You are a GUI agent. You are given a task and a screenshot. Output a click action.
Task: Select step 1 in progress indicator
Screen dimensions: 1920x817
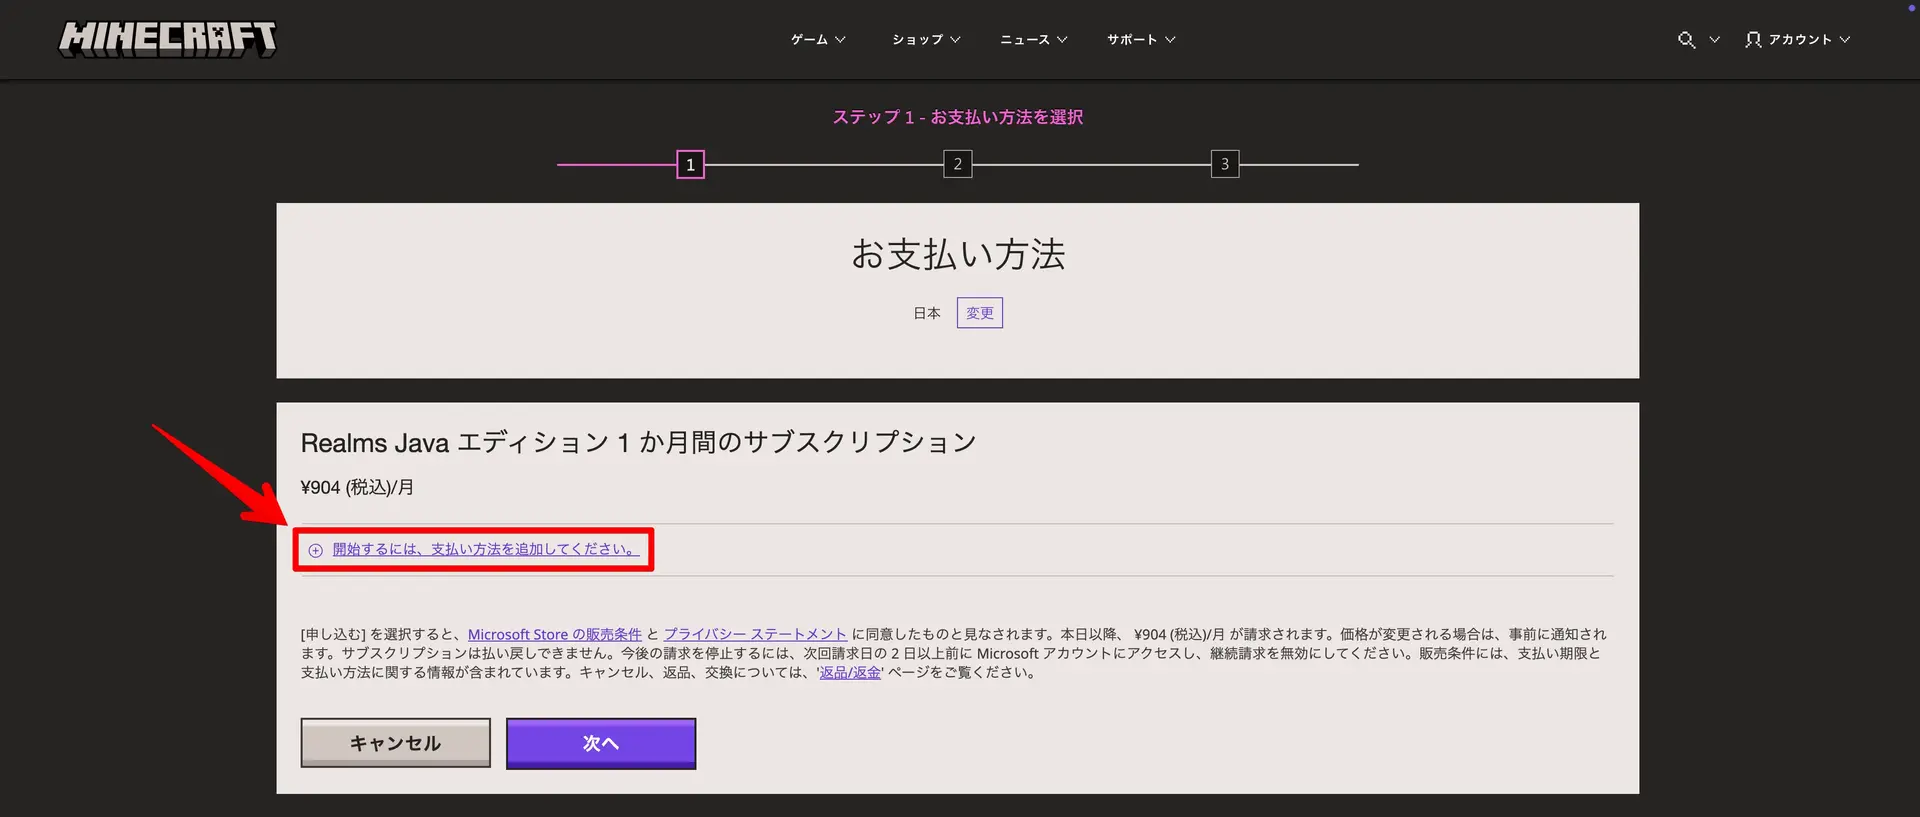pyautogui.click(x=690, y=165)
